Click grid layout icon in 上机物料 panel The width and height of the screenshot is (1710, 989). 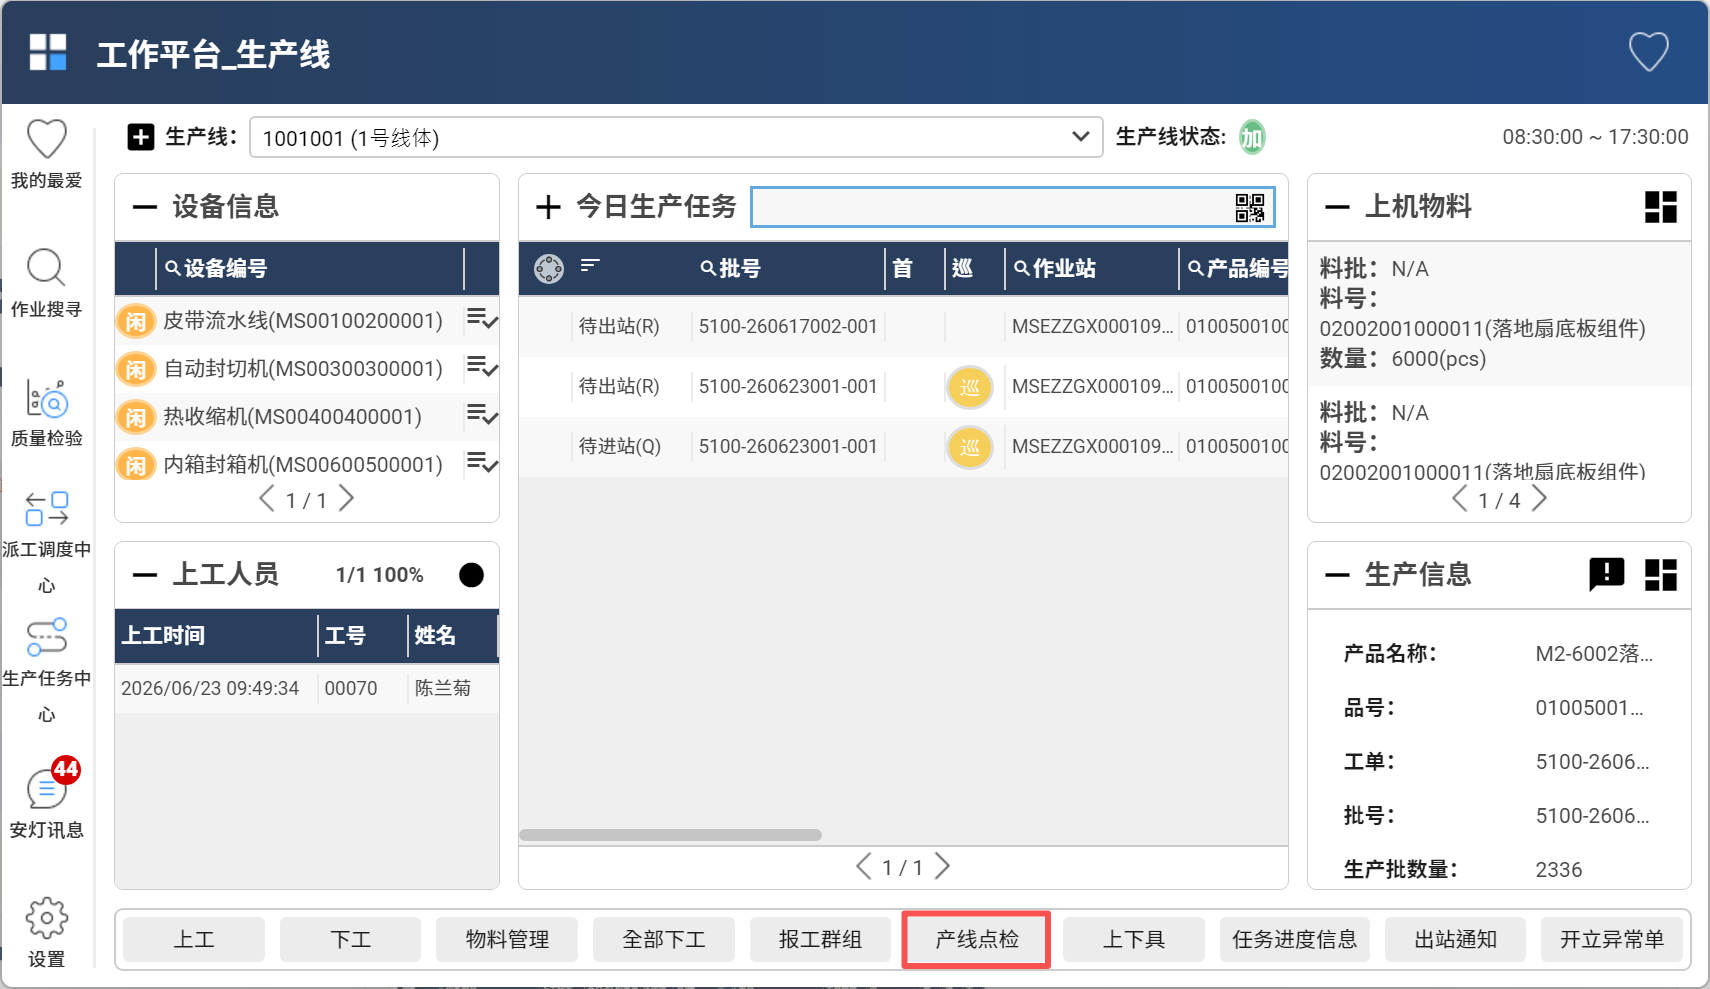pyautogui.click(x=1661, y=207)
